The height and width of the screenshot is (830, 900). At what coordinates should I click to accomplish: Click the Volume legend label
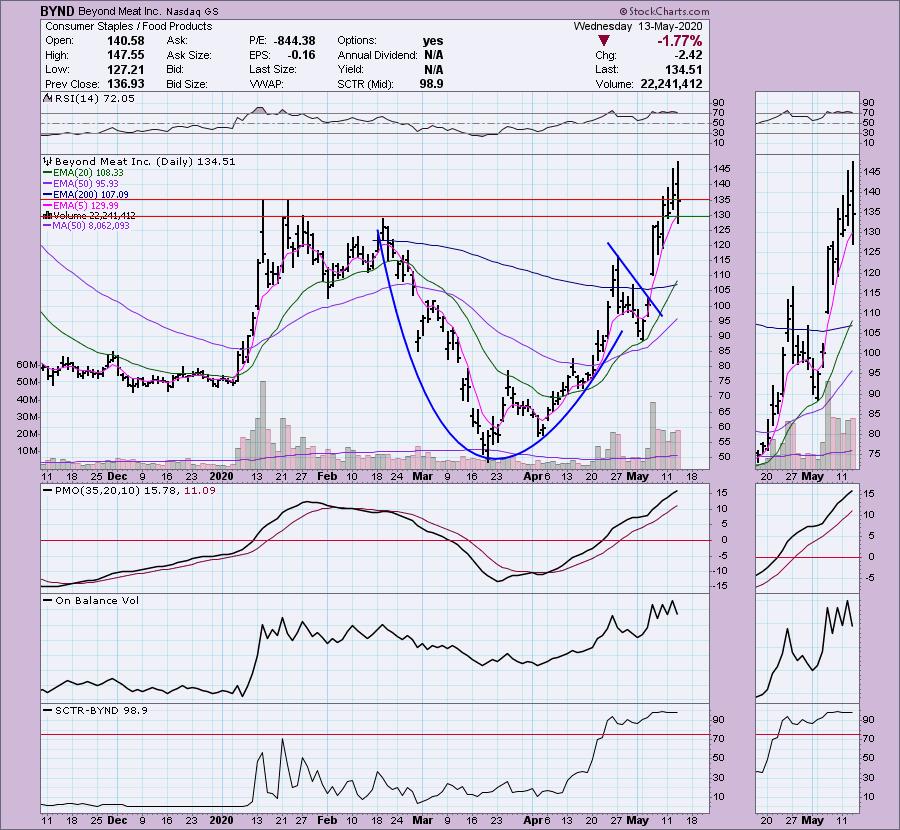coord(88,216)
